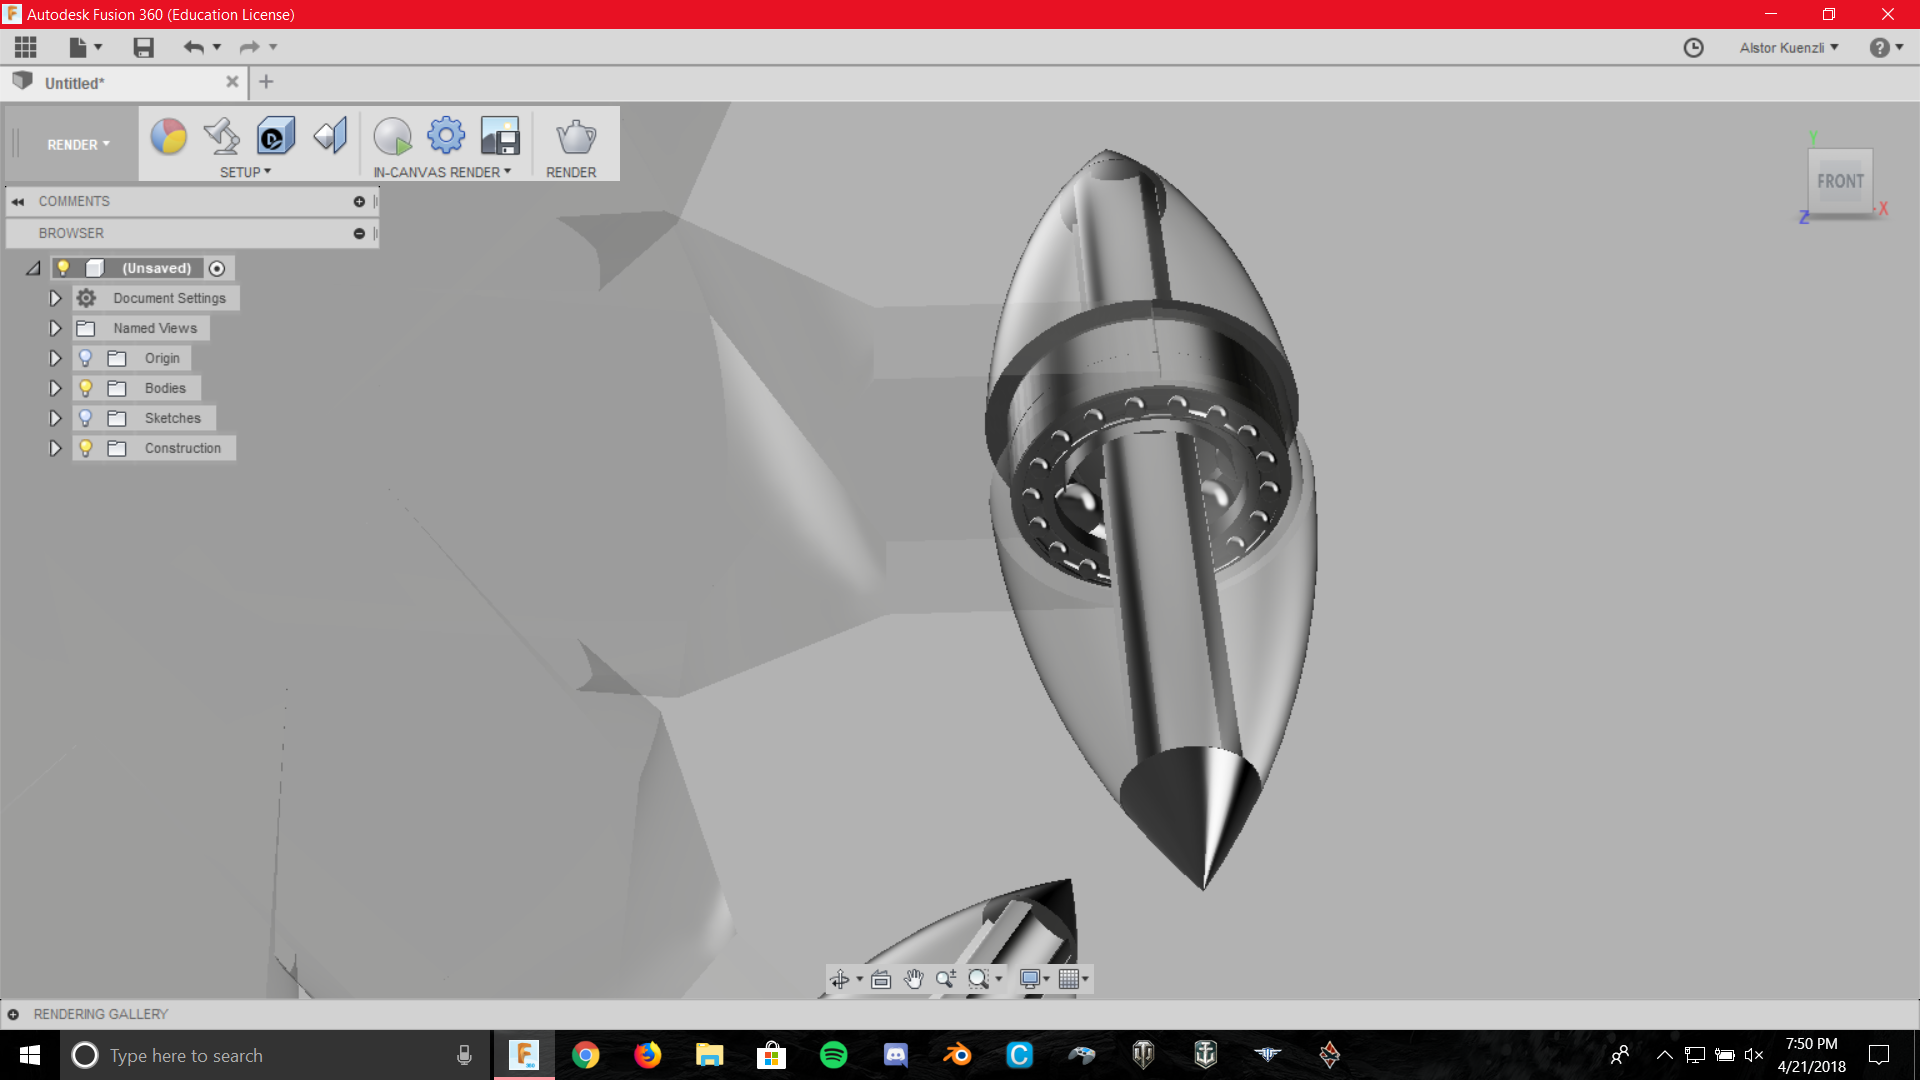Open the RENDER workspace dropdown
The width and height of the screenshot is (1920, 1080).
(x=78, y=145)
